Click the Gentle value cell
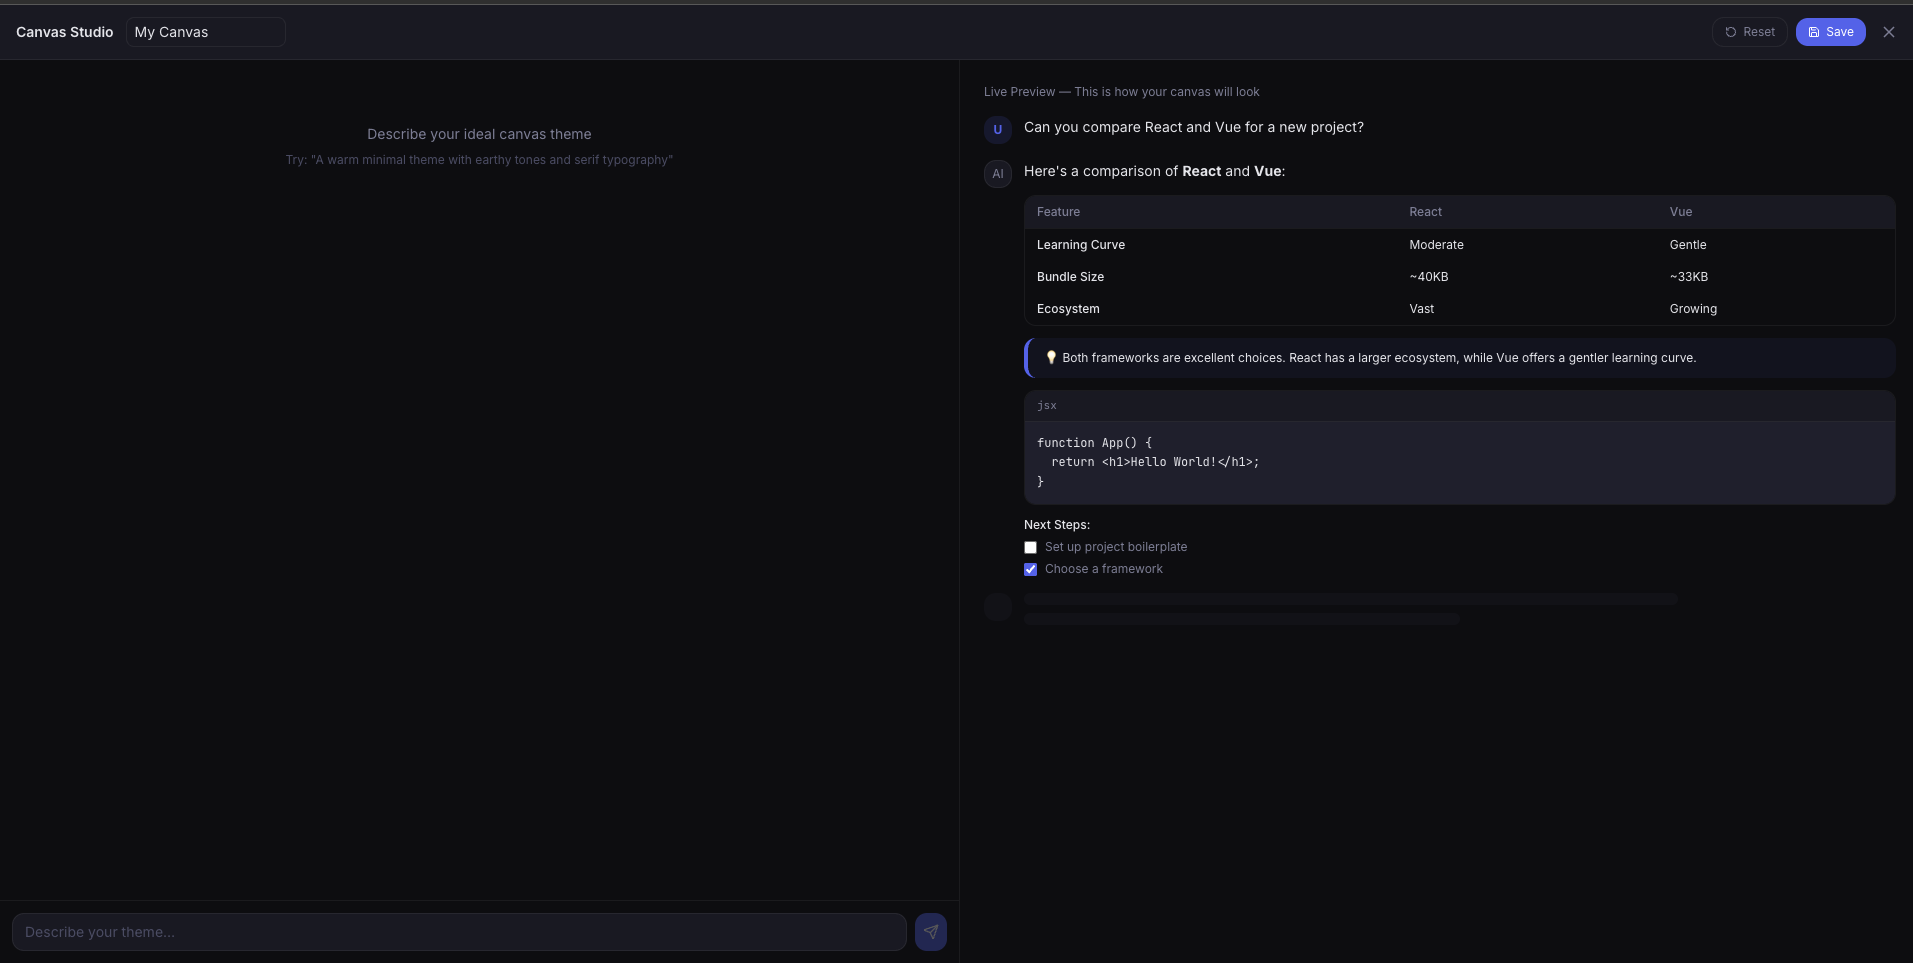 point(1687,245)
